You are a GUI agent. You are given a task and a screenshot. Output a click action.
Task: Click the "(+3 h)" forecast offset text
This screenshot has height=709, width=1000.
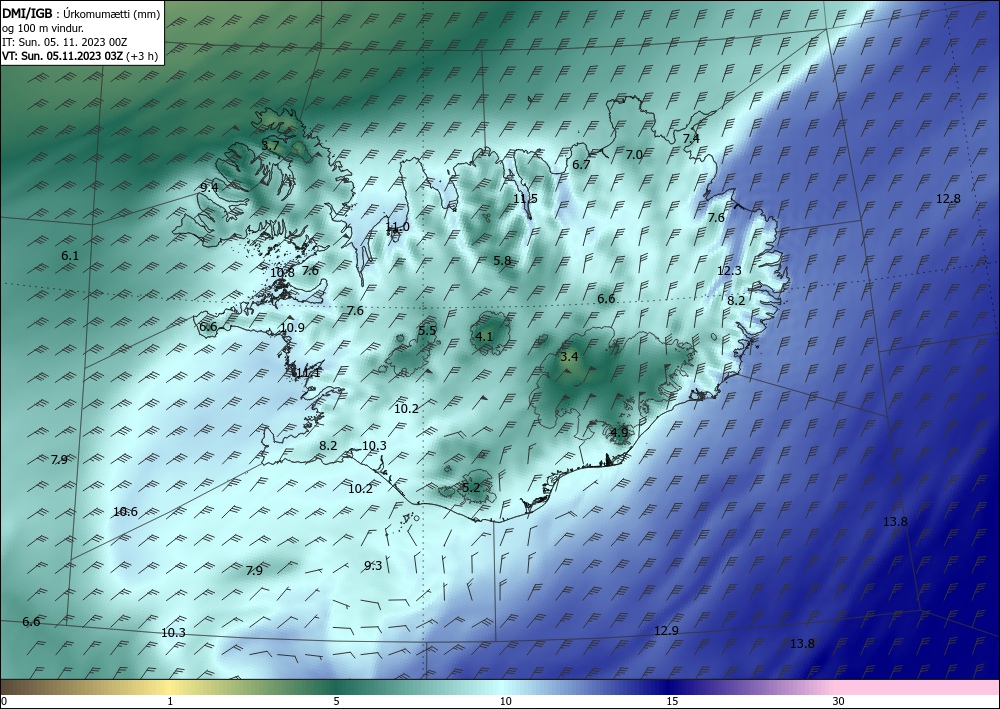tap(143, 55)
